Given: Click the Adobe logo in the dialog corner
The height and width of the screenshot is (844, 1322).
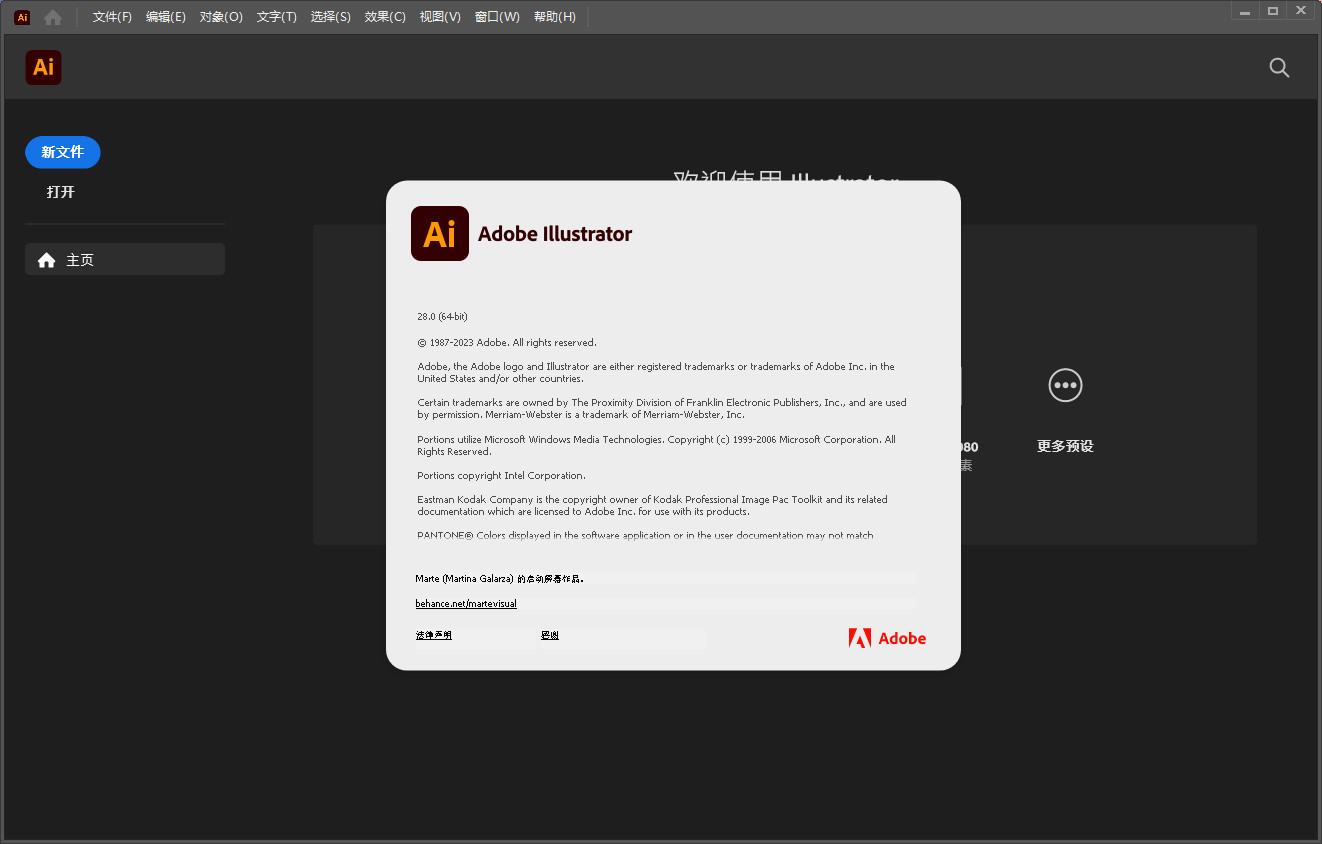Looking at the screenshot, I should tap(886, 638).
